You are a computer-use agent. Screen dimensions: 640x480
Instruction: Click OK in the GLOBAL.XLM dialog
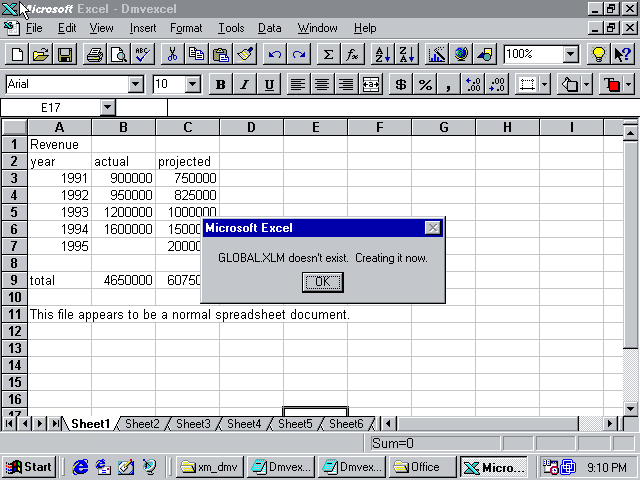322,282
